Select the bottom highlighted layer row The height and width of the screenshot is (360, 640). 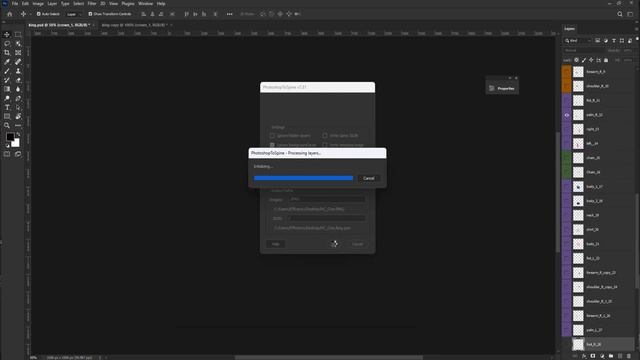point(598,344)
